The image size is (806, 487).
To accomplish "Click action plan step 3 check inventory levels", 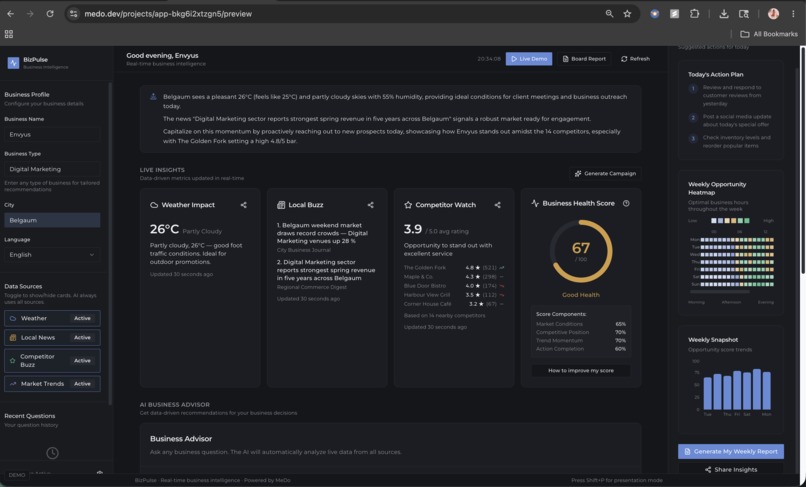I will (730, 141).
